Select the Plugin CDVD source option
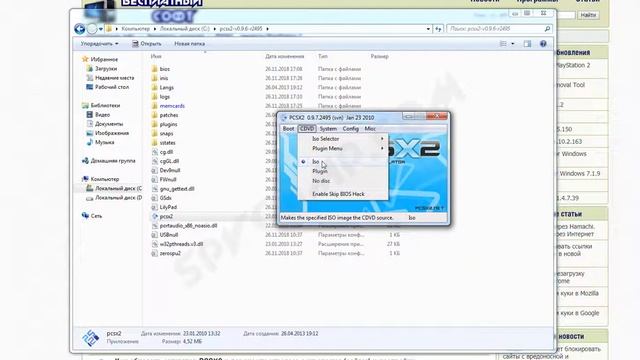 (x=343, y=171)
